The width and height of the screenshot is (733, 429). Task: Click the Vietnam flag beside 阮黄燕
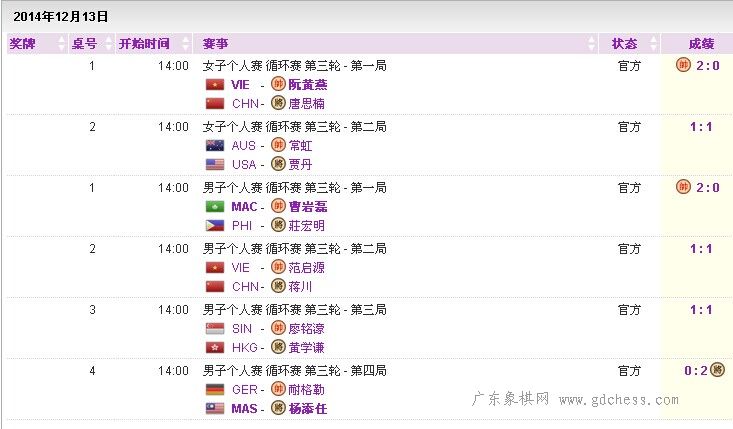point(214,85)
